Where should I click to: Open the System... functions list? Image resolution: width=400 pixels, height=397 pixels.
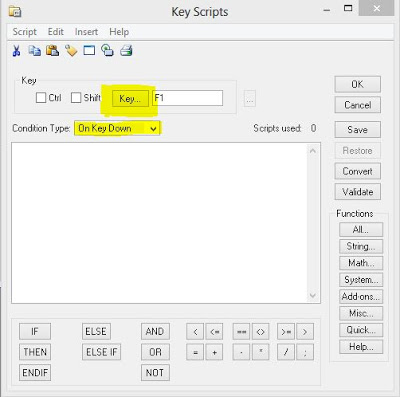click(361, 280)
